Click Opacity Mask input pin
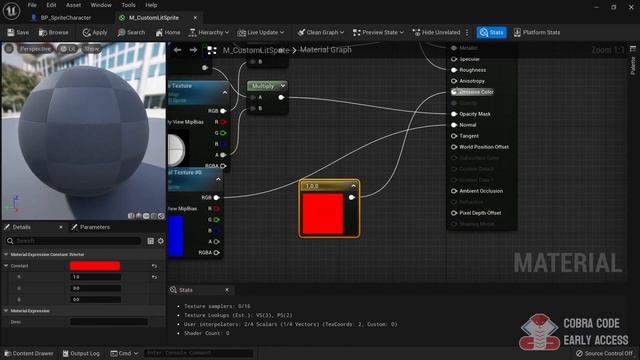 (x=454, y=114)
